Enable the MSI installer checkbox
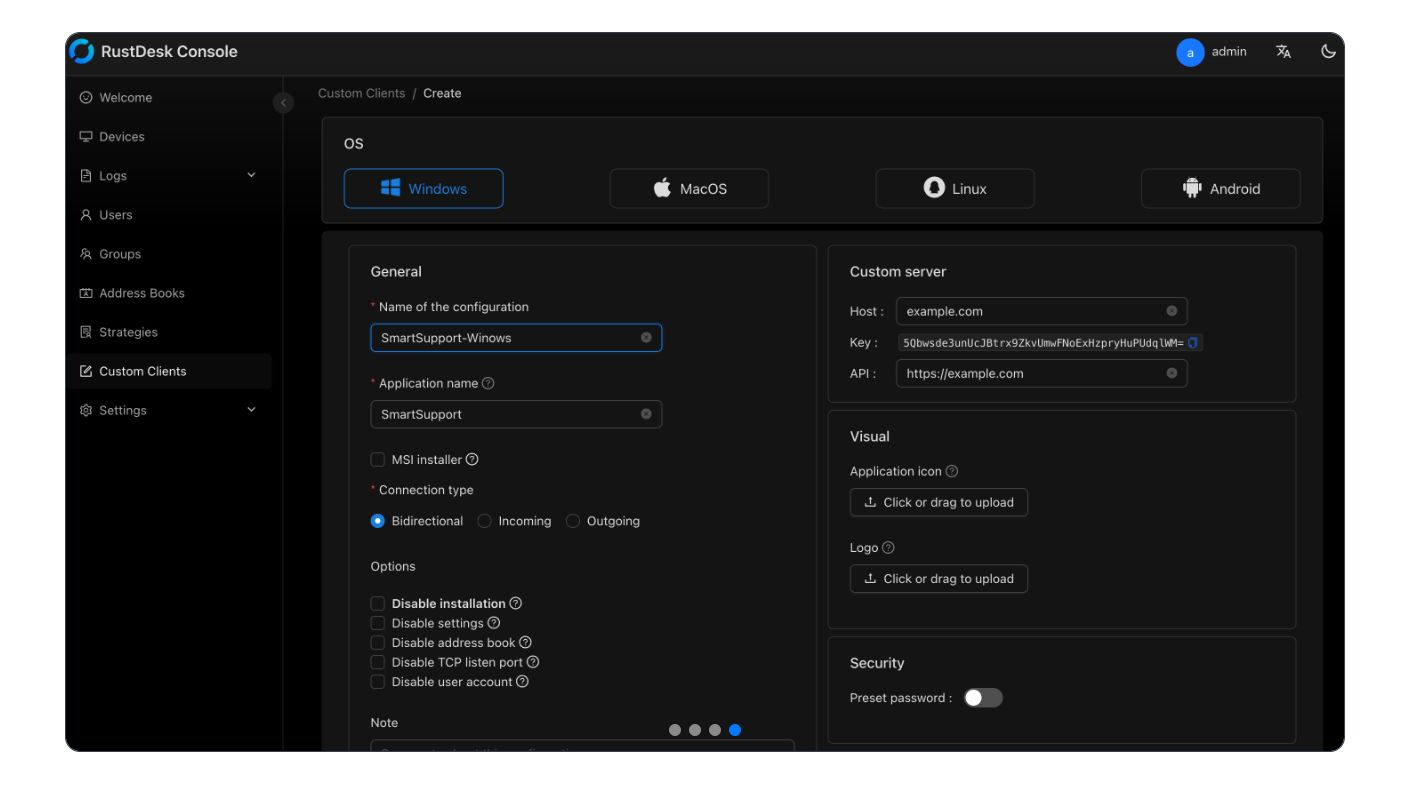1417x788 pixels. point(378,460)
